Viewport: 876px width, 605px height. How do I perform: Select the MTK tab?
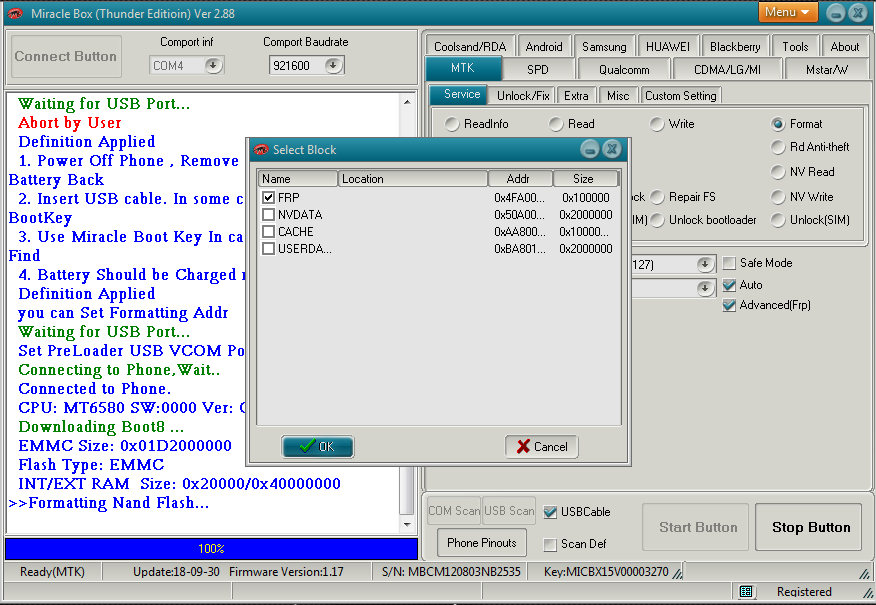click(x=463, y=68)
